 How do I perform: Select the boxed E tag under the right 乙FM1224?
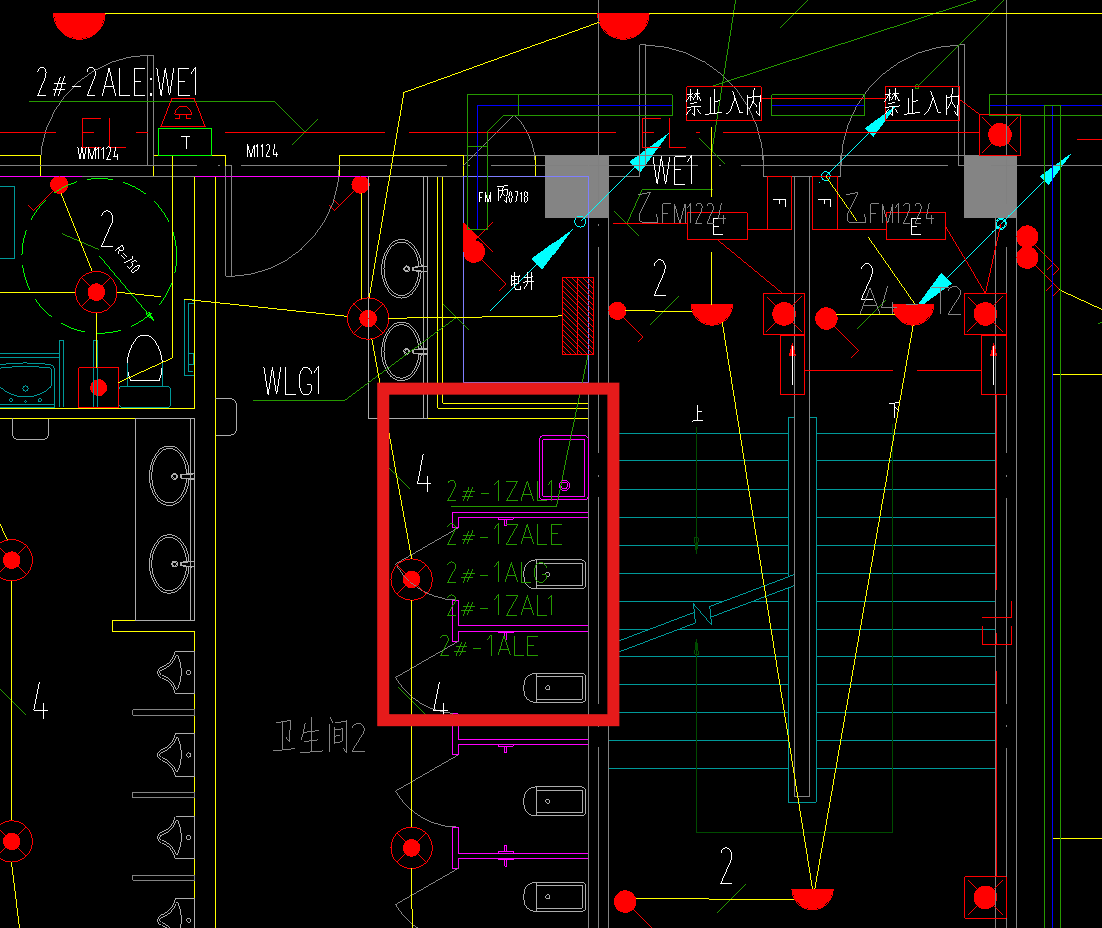[915, 226]
